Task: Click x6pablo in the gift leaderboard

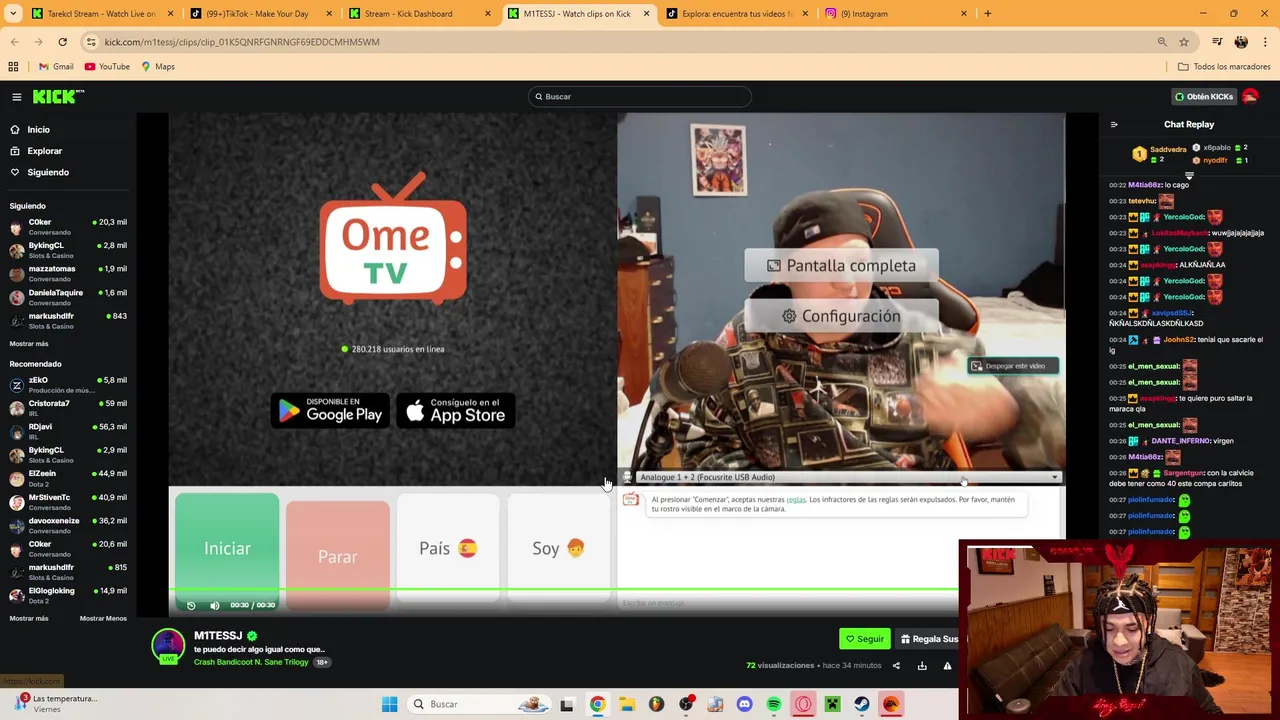Action: click(1217, 148)
